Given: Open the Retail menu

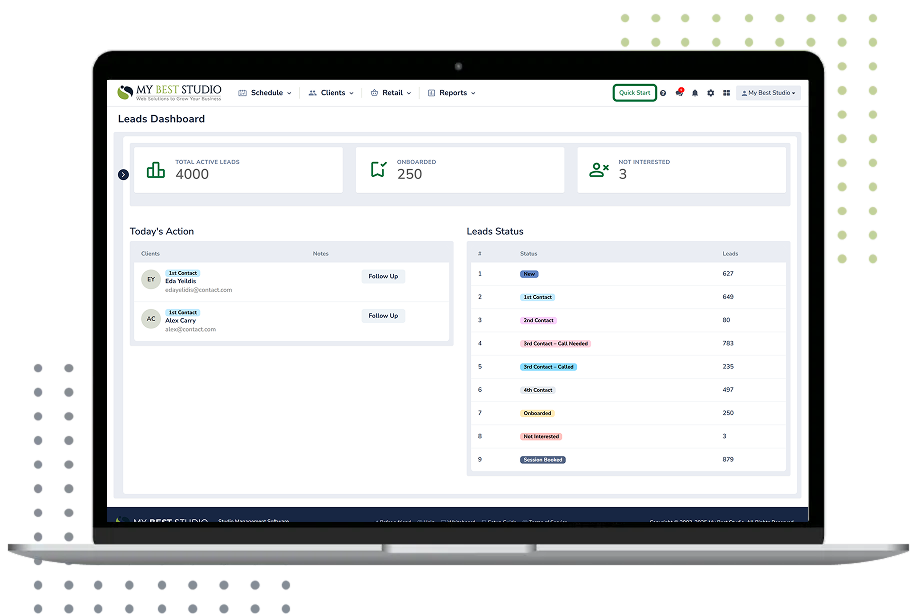Looking at the screenshot, I should 391,93.
